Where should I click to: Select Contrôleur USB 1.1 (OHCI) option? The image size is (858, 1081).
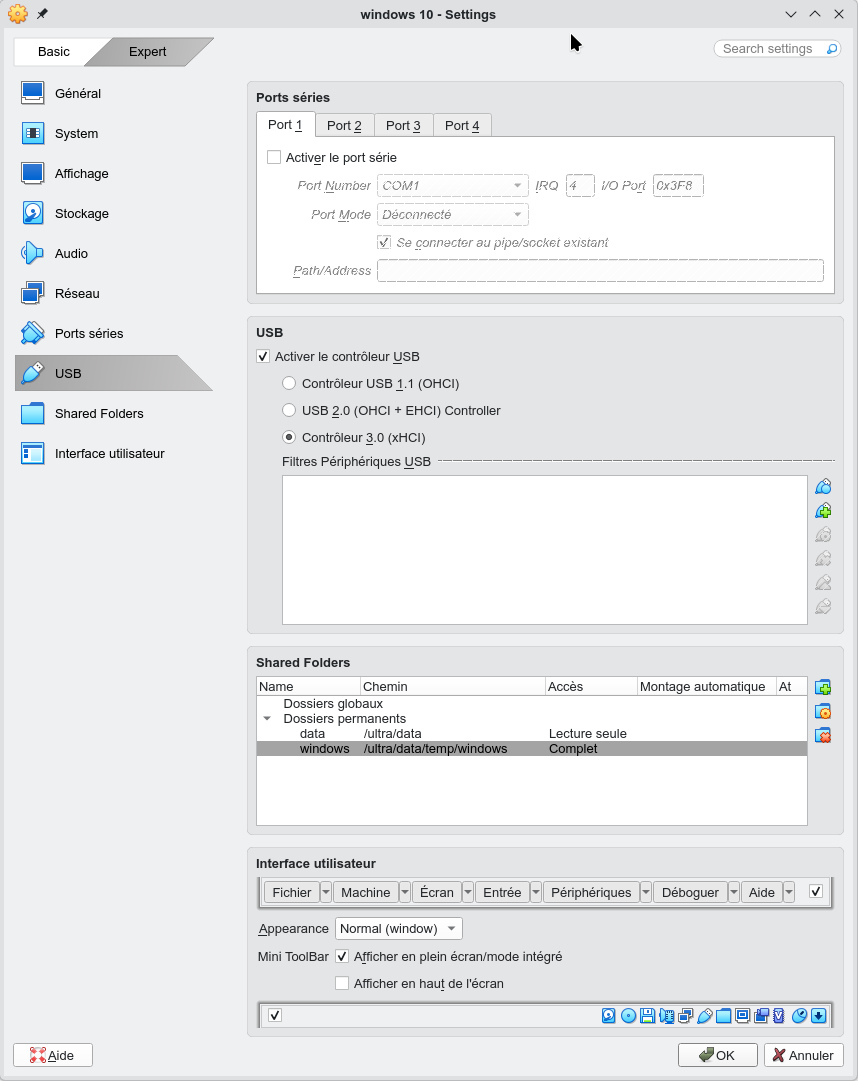click(x=290, y=384)
